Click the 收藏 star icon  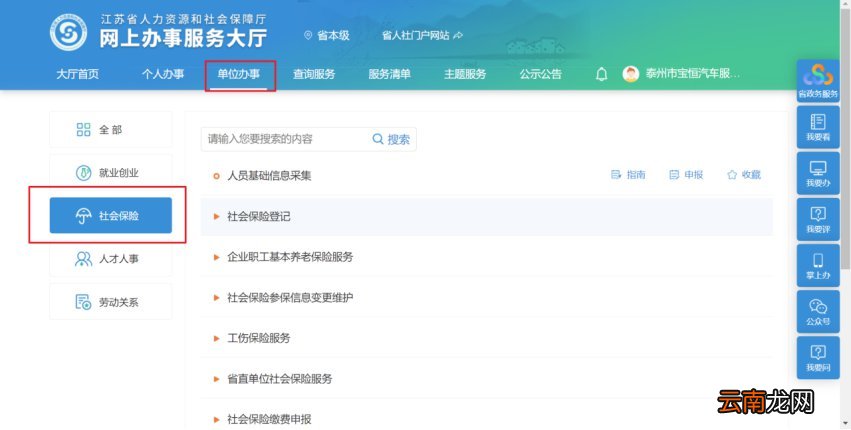click(732, 175)
